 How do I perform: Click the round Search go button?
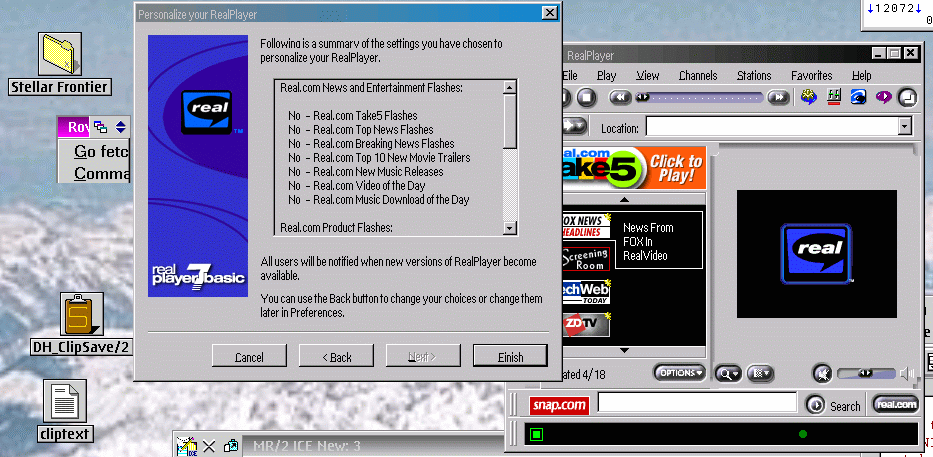tap(815, 405)
